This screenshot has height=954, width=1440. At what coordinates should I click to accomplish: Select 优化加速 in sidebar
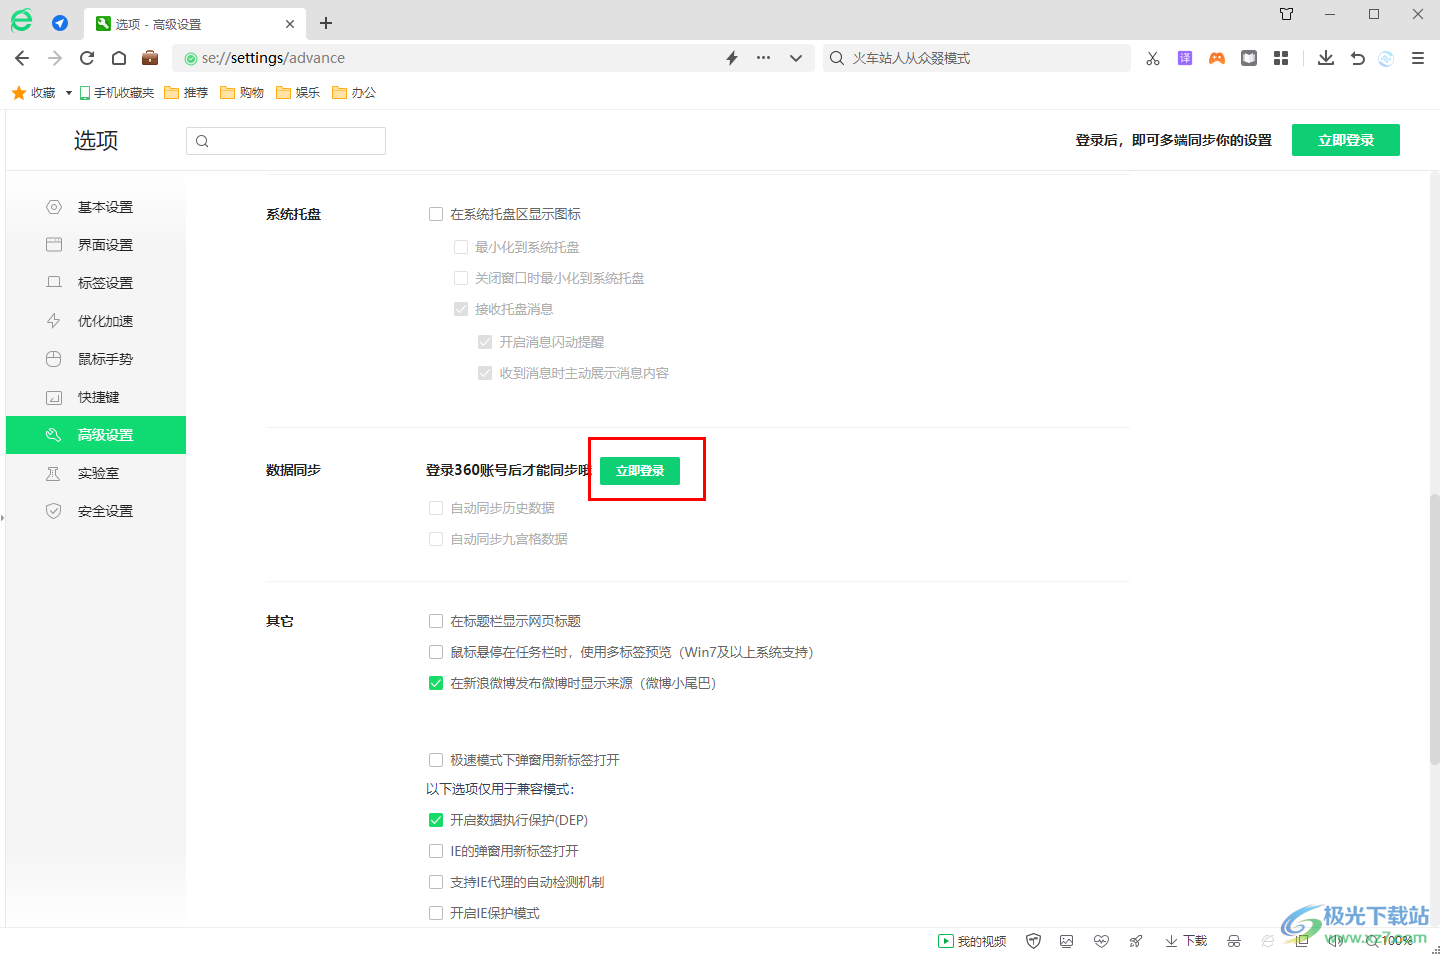coord(96,321)
